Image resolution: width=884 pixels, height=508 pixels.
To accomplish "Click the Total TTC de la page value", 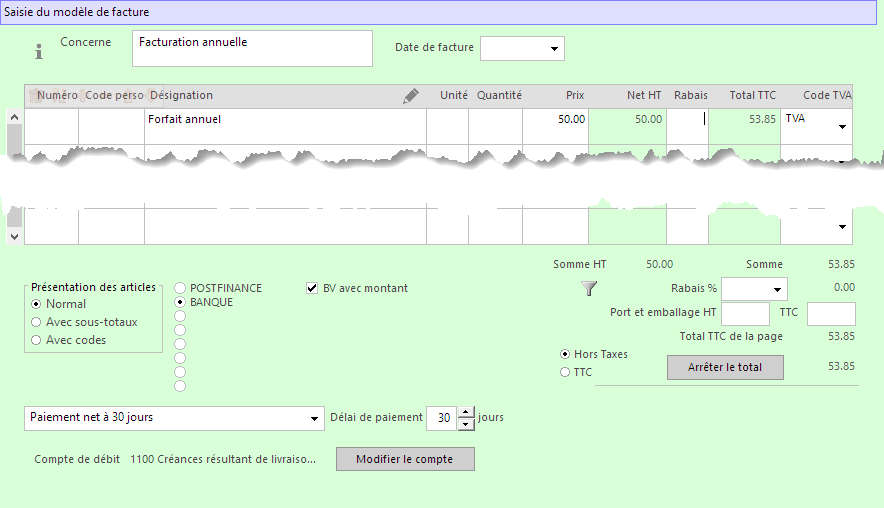I will (841, 337).
